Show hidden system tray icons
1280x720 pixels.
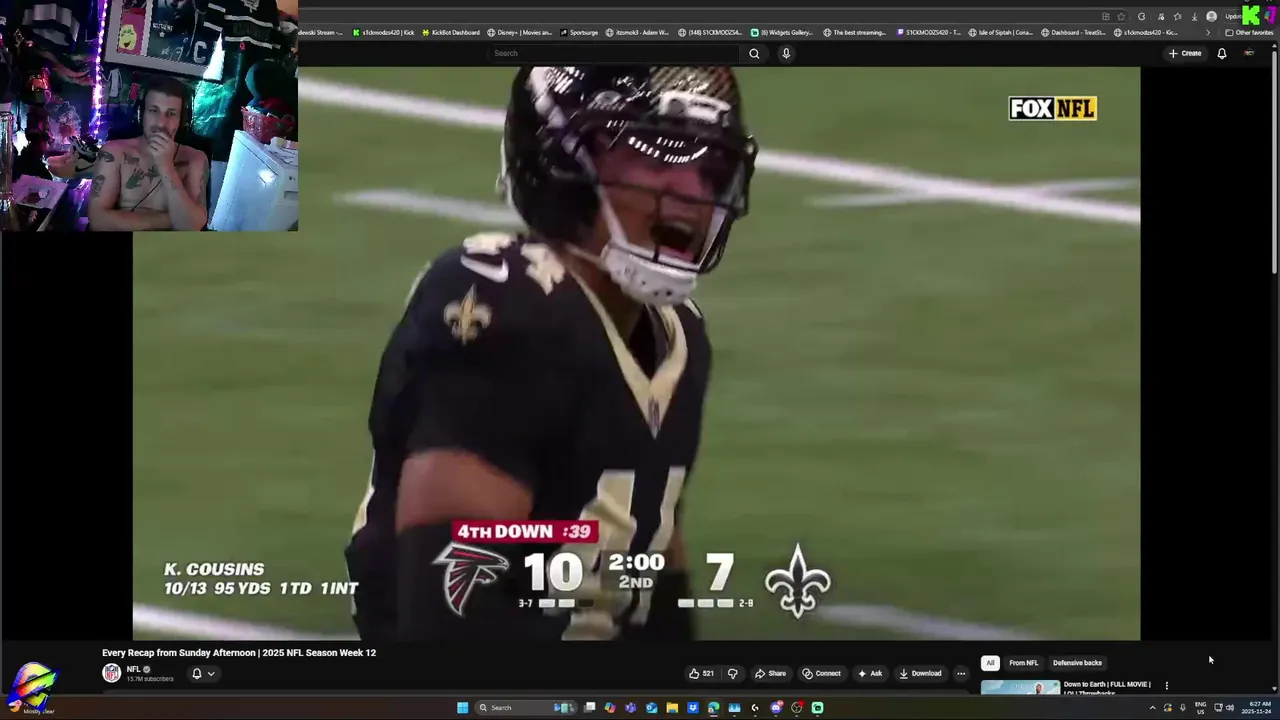pos(1152,708)
